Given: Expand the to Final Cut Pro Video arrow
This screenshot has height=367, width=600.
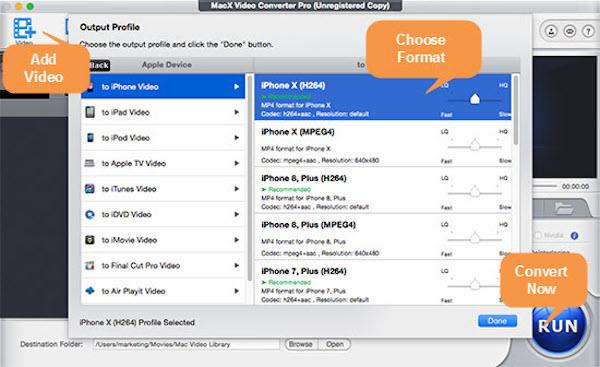Looking at the screenshot, I should [x=236, y=265].
